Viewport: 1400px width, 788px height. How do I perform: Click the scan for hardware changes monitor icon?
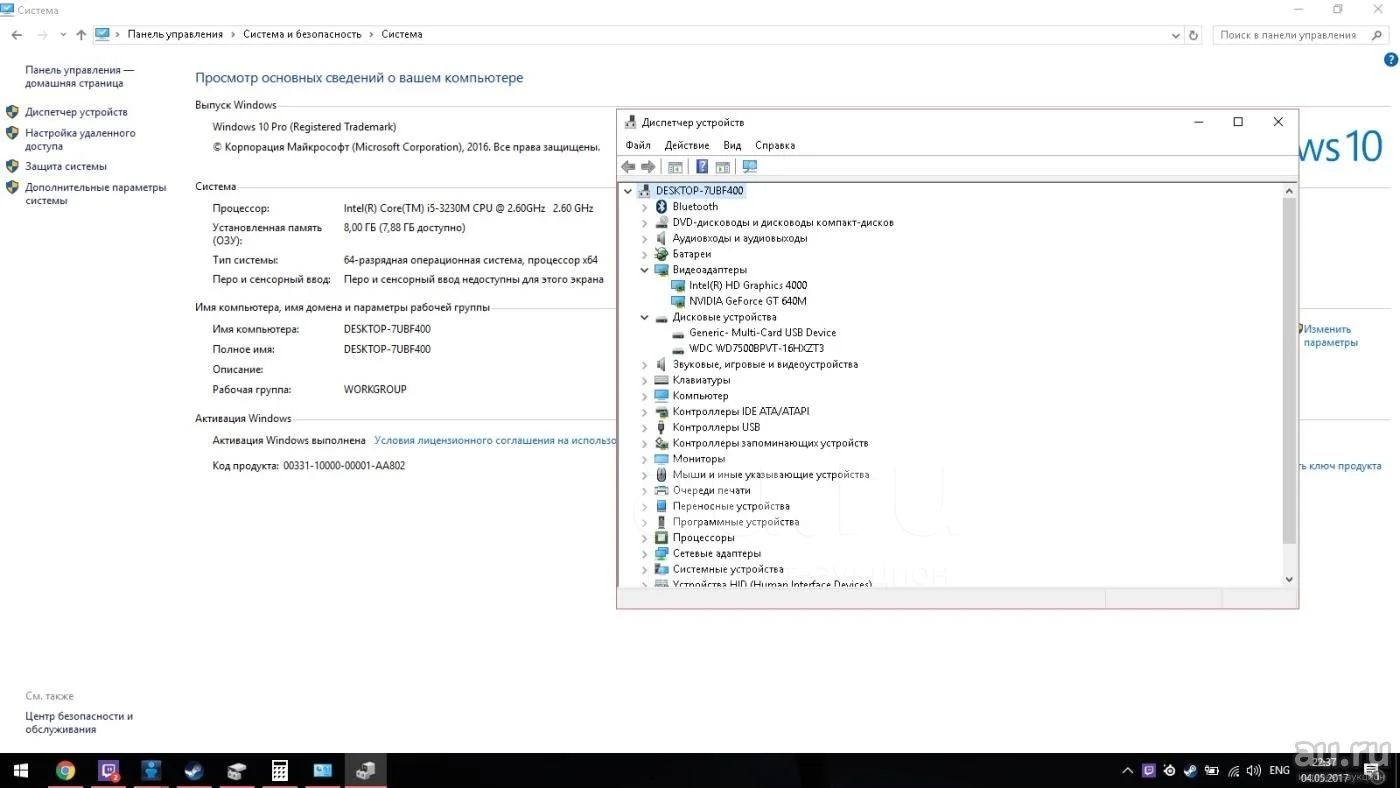(750, 167)
